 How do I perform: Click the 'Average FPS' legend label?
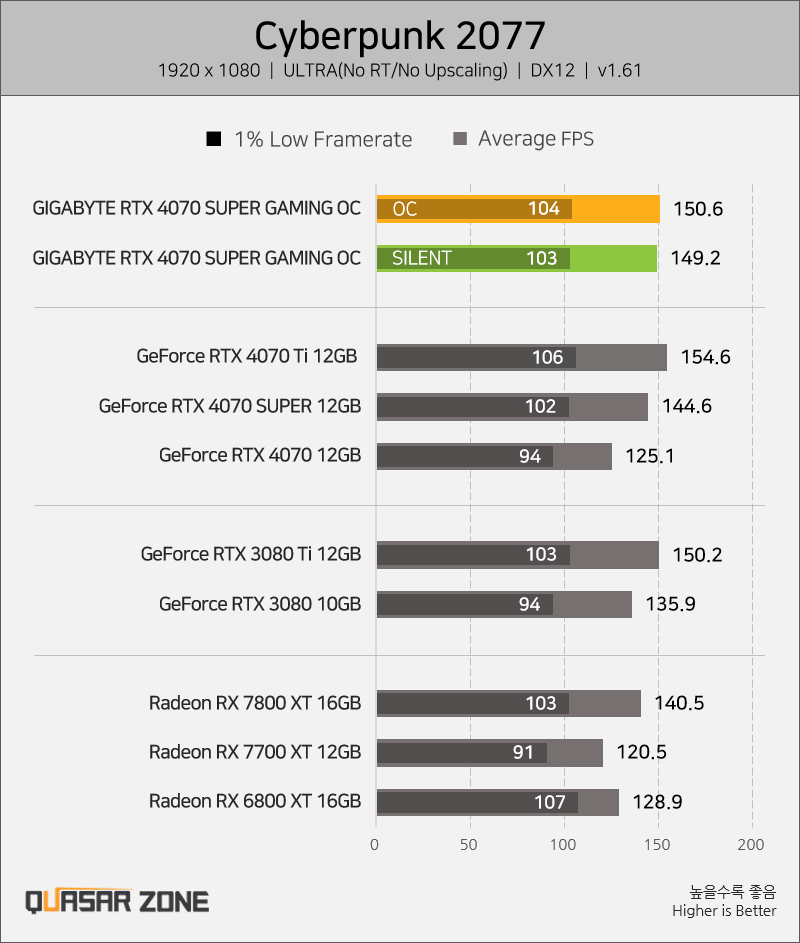click(x=536, y=139)
